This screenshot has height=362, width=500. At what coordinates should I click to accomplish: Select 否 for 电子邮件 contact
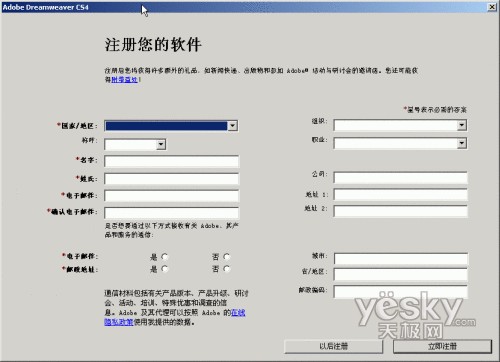(x=227, y=257)
